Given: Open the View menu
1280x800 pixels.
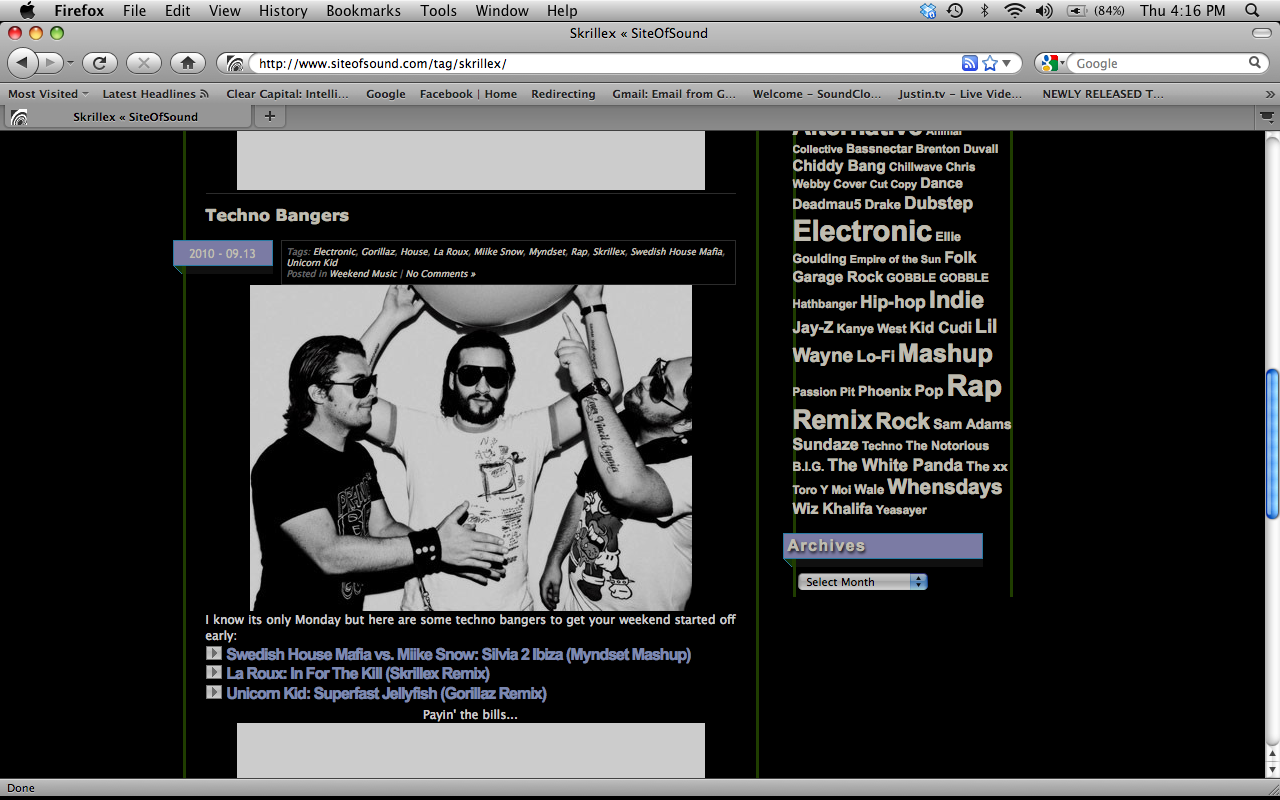Looking at the screenshot, I should (225, 11).
